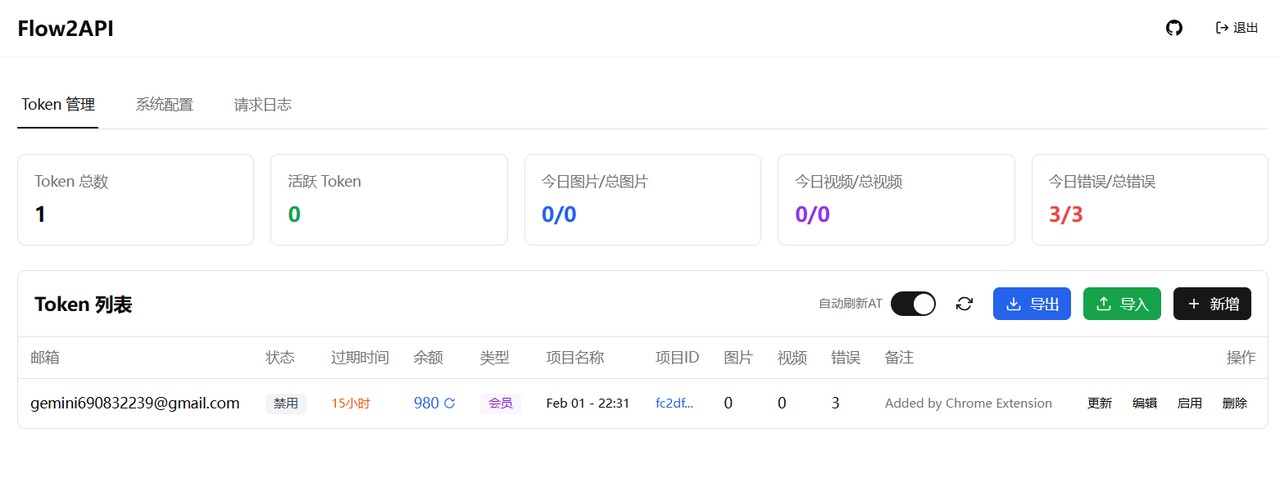This screenshot has height=478, width=1280.
Task: Click the 15小时 expiry value
Action: tap(351, 403)
